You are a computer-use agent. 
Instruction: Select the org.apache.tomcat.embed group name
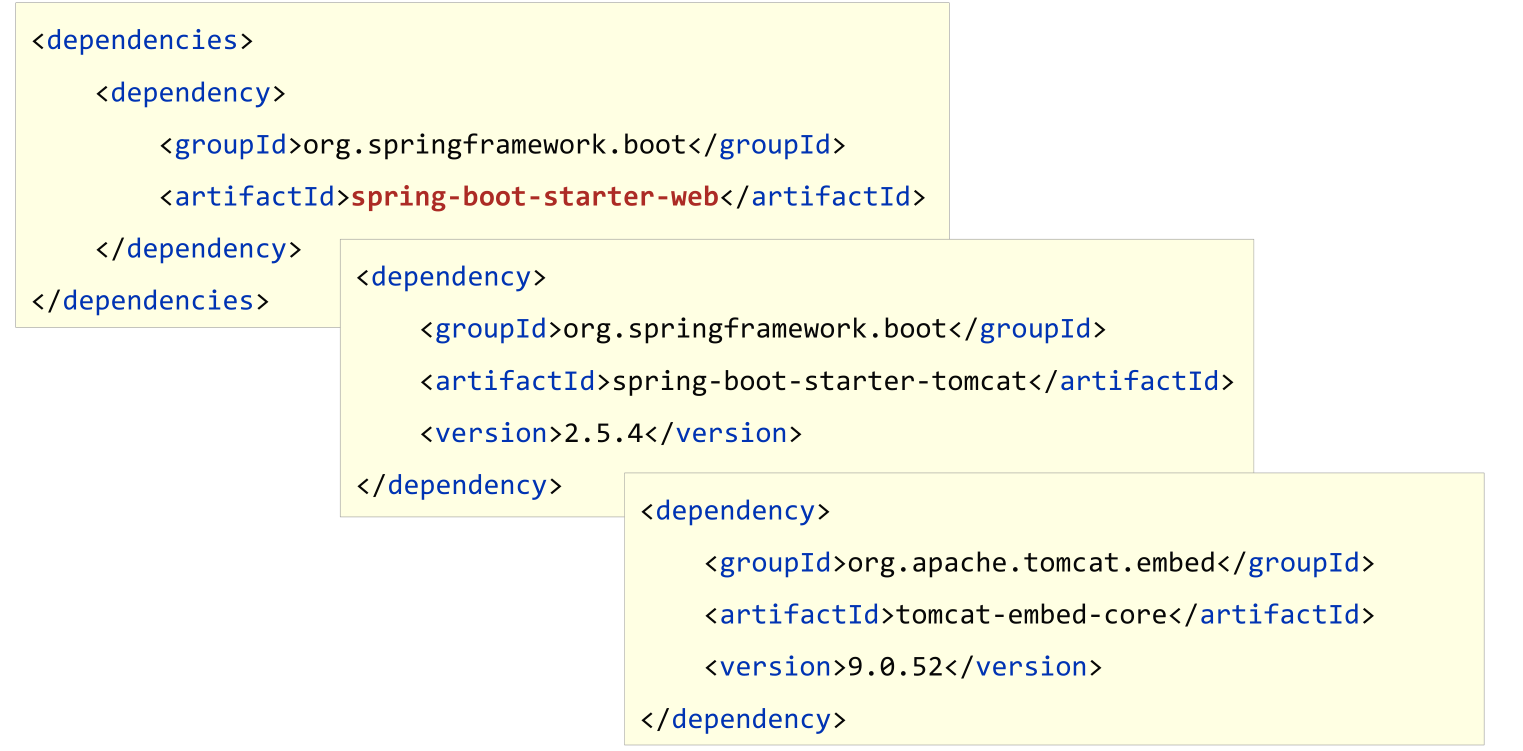[1031, 563]
